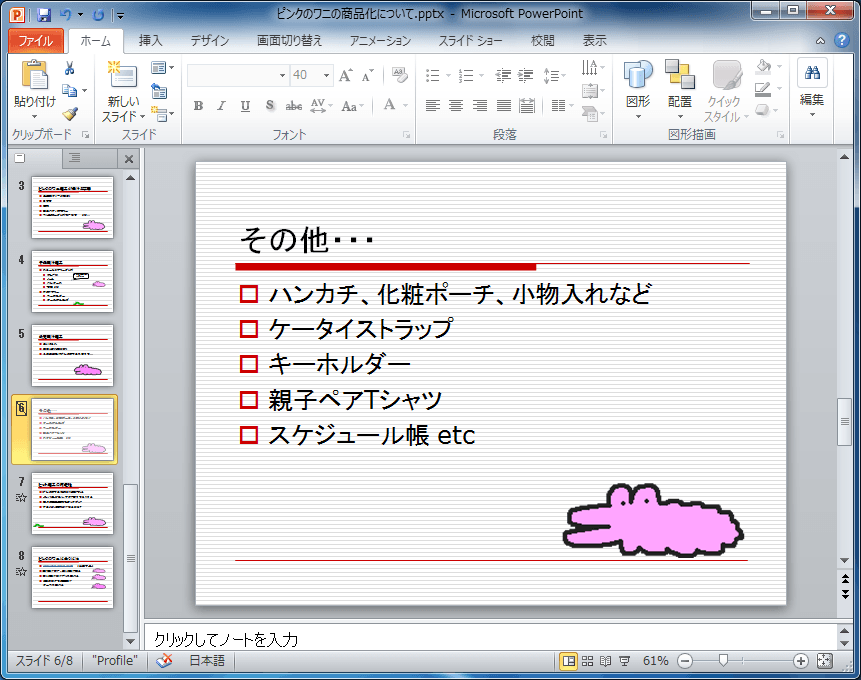Switch to the スライドショー tab
861x680 pixels.
[469, 41]
